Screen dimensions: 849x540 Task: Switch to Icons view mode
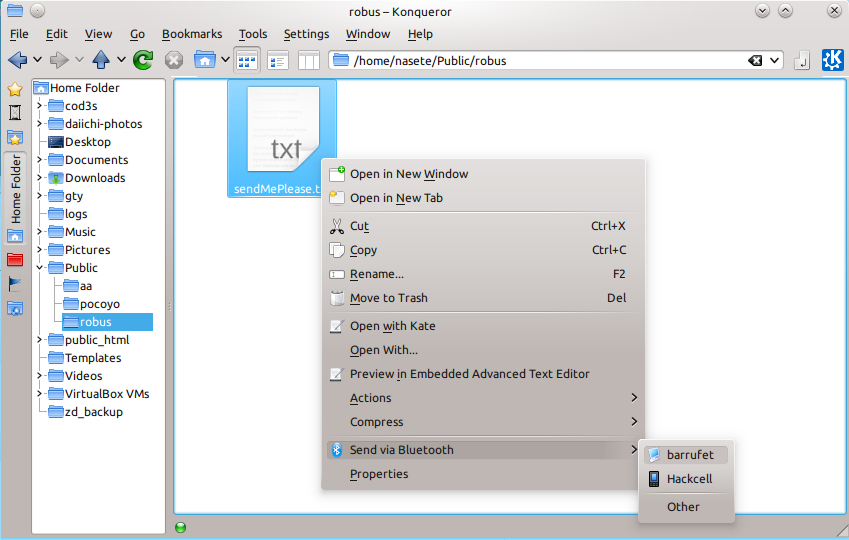247,60
